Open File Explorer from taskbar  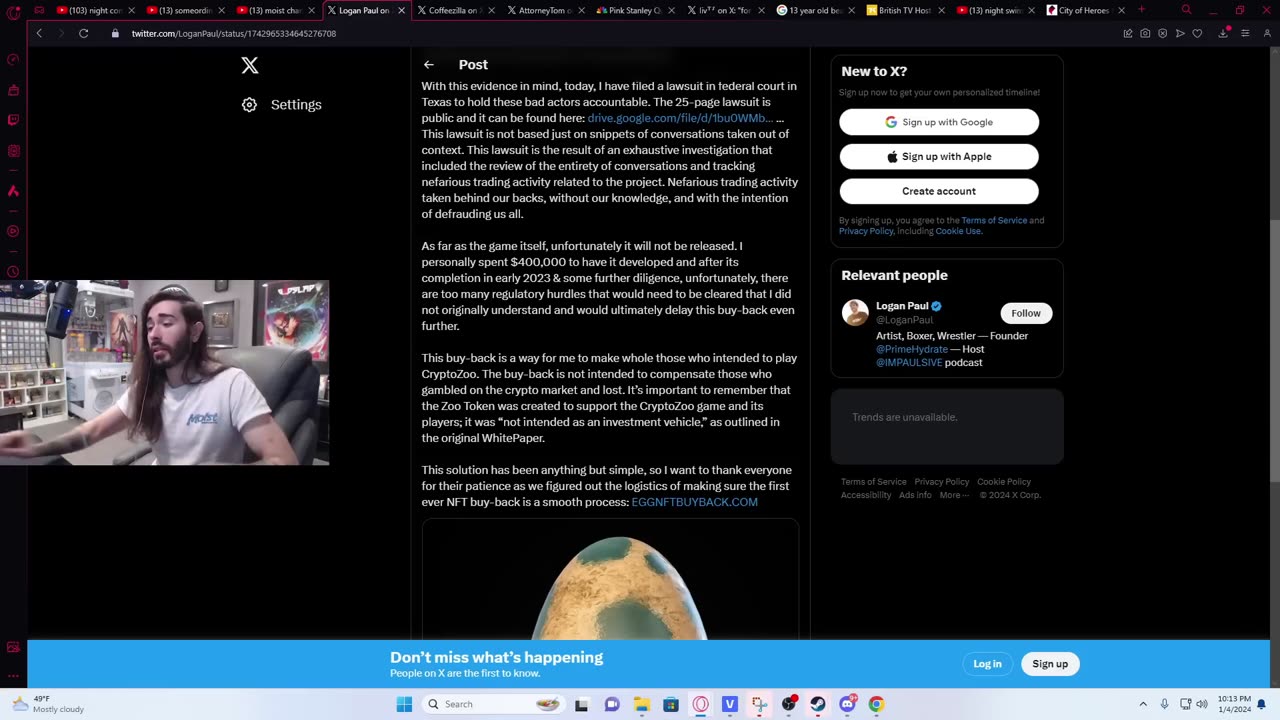(x=641, y=704)
